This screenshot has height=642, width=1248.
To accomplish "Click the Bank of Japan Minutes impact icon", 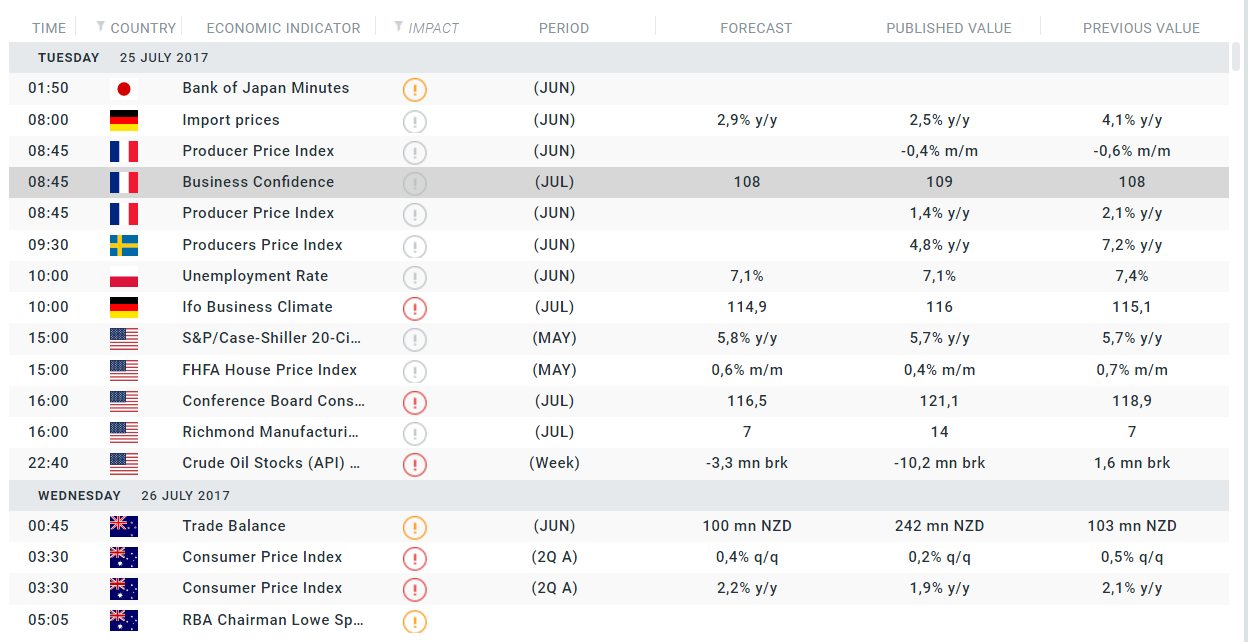I will tap(415, 90).
